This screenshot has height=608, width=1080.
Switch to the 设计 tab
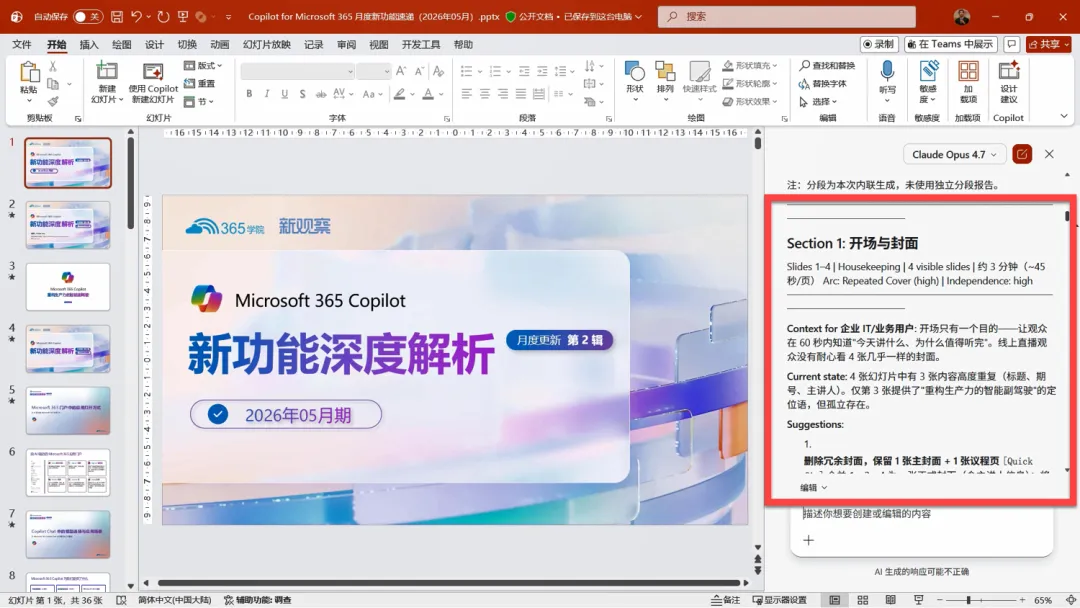(154, 44)
